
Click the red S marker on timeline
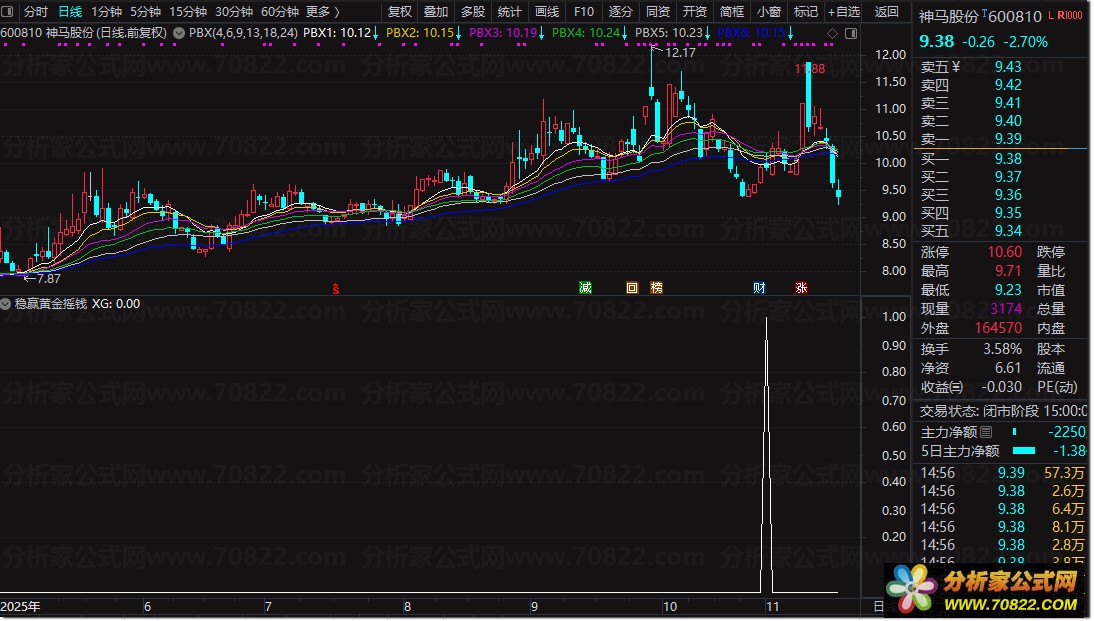336,289
